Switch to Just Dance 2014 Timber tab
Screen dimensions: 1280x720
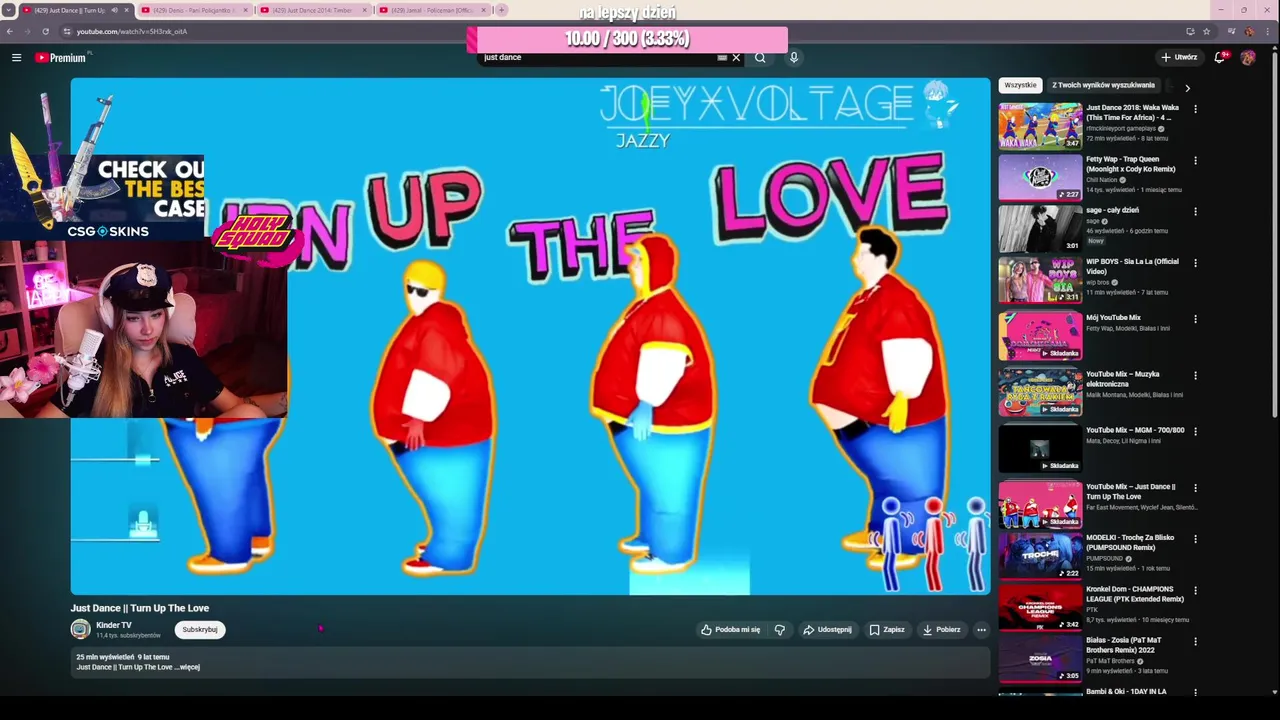(313, 10)
